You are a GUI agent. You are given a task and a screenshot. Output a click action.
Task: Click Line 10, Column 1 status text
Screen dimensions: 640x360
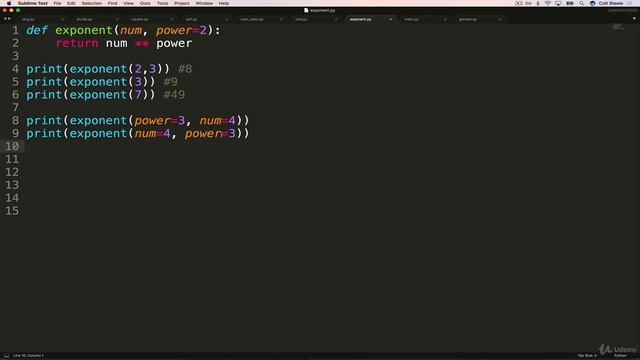click(x=28, y=356)
